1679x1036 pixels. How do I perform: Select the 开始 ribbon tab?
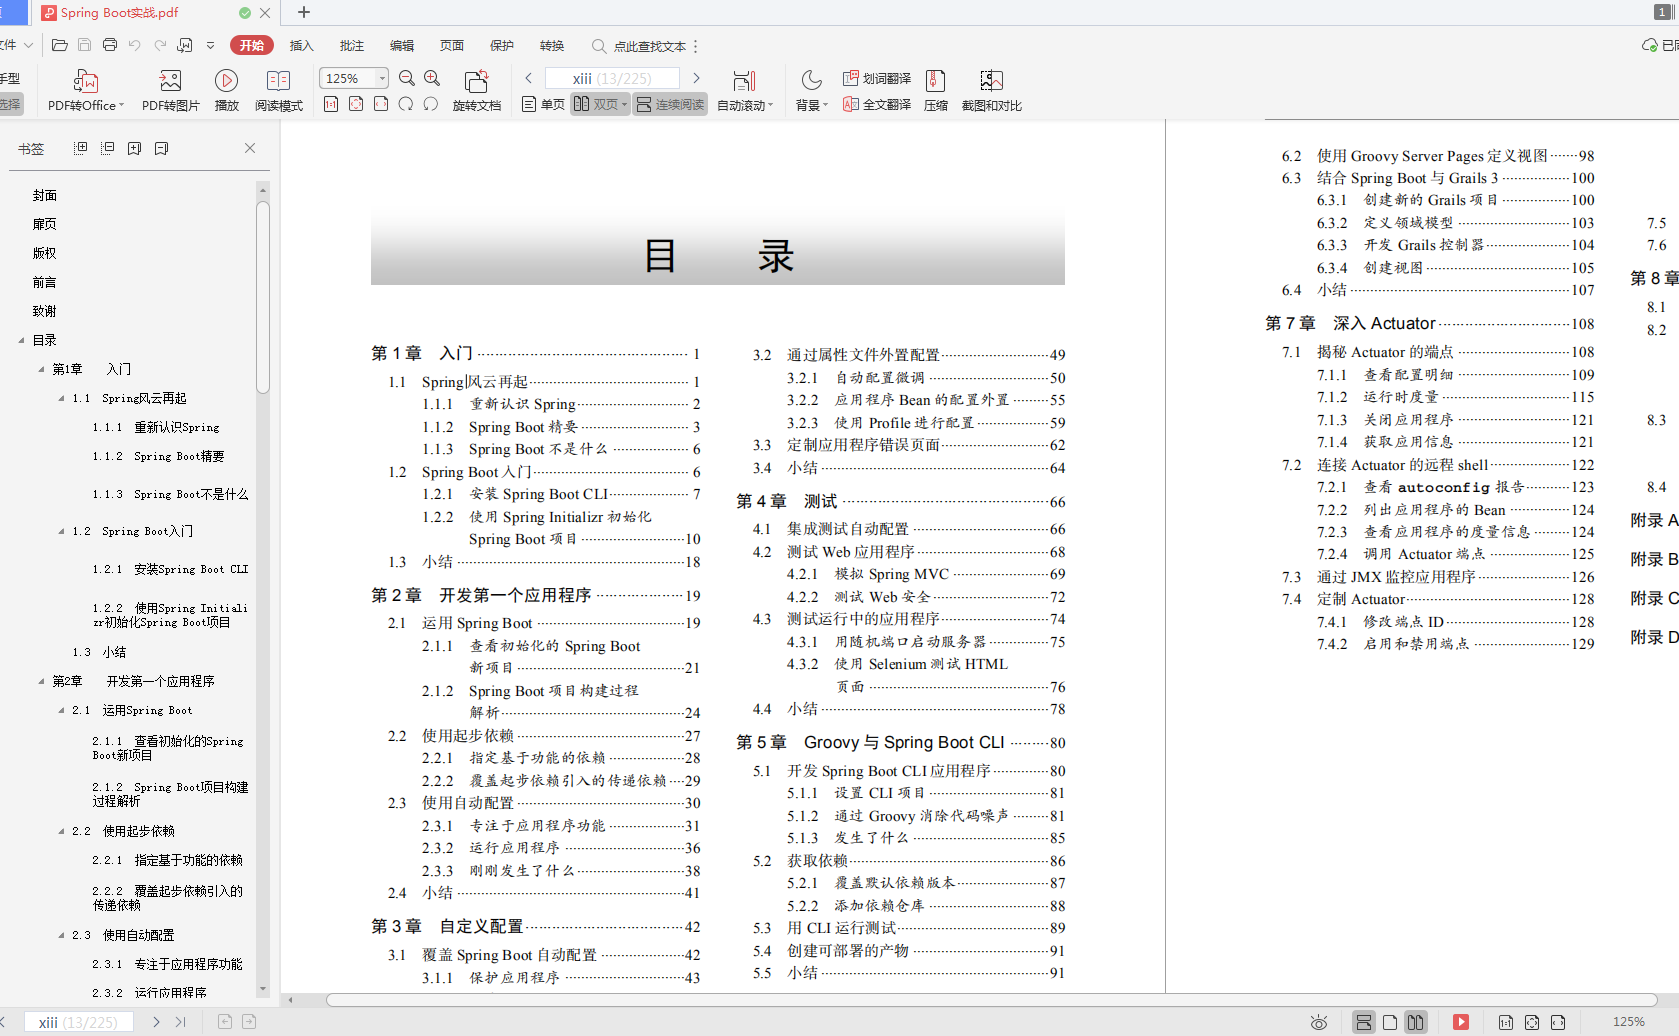[x=252, y=45]
